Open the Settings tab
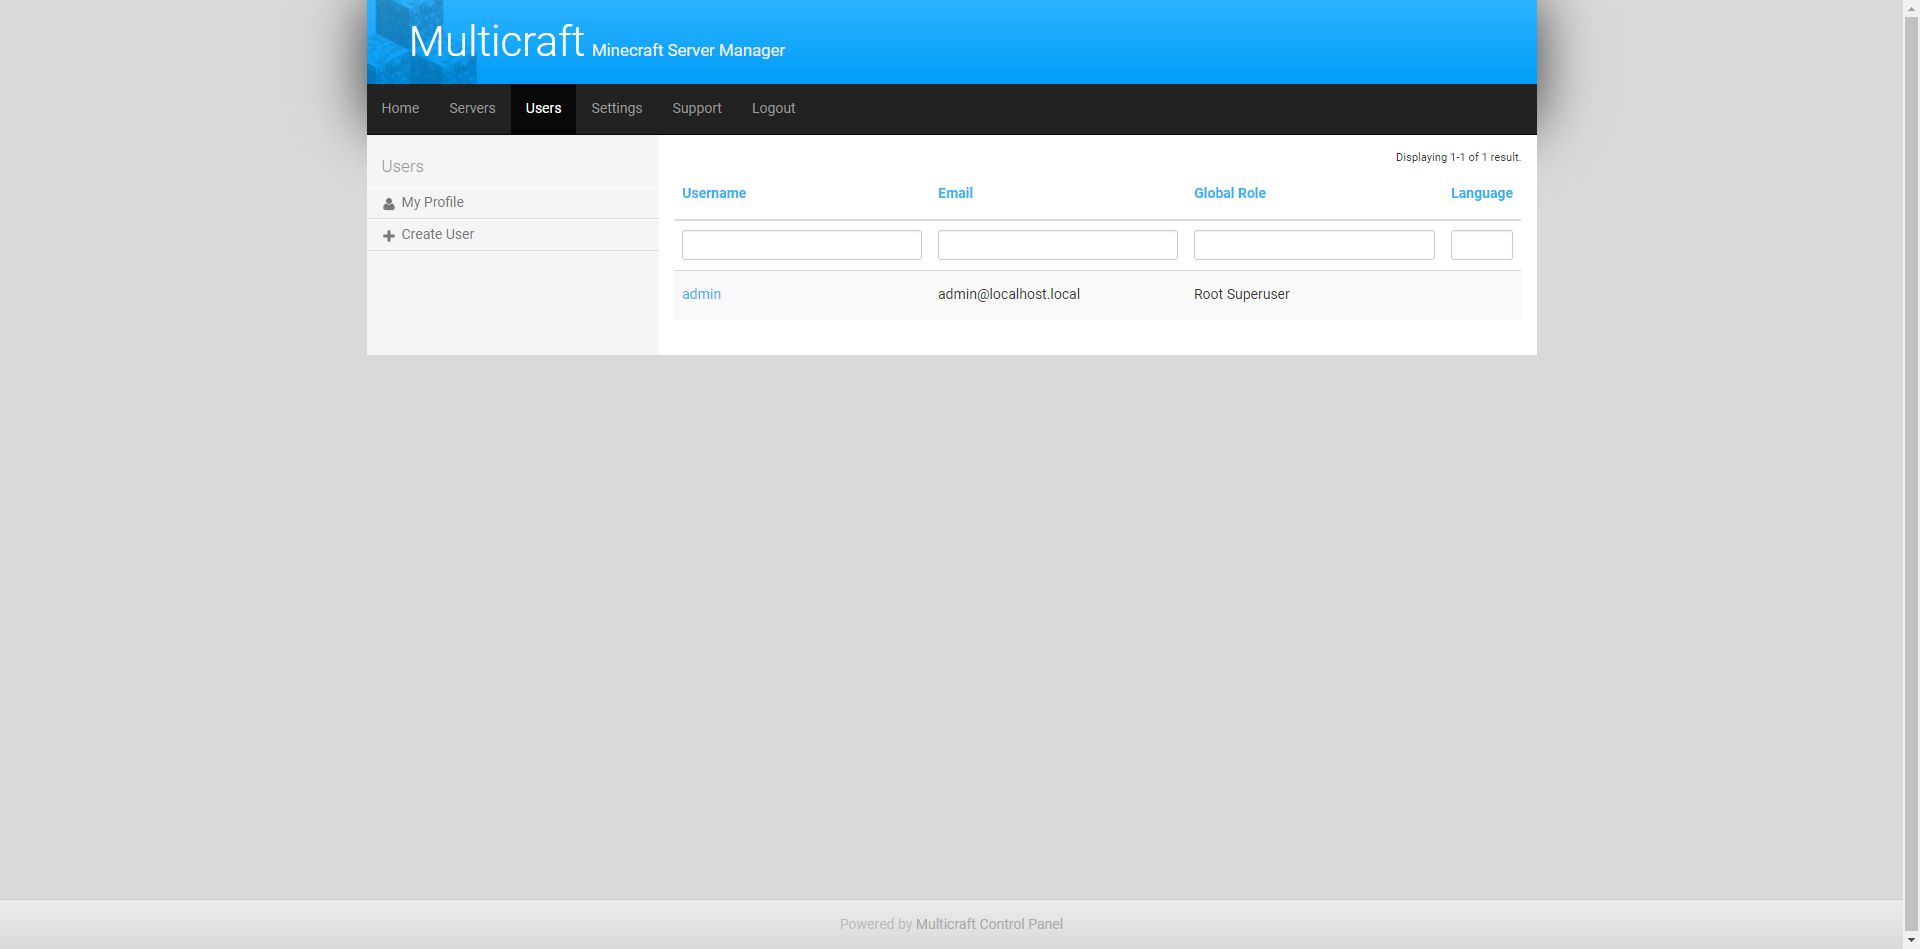 point(616,109)
